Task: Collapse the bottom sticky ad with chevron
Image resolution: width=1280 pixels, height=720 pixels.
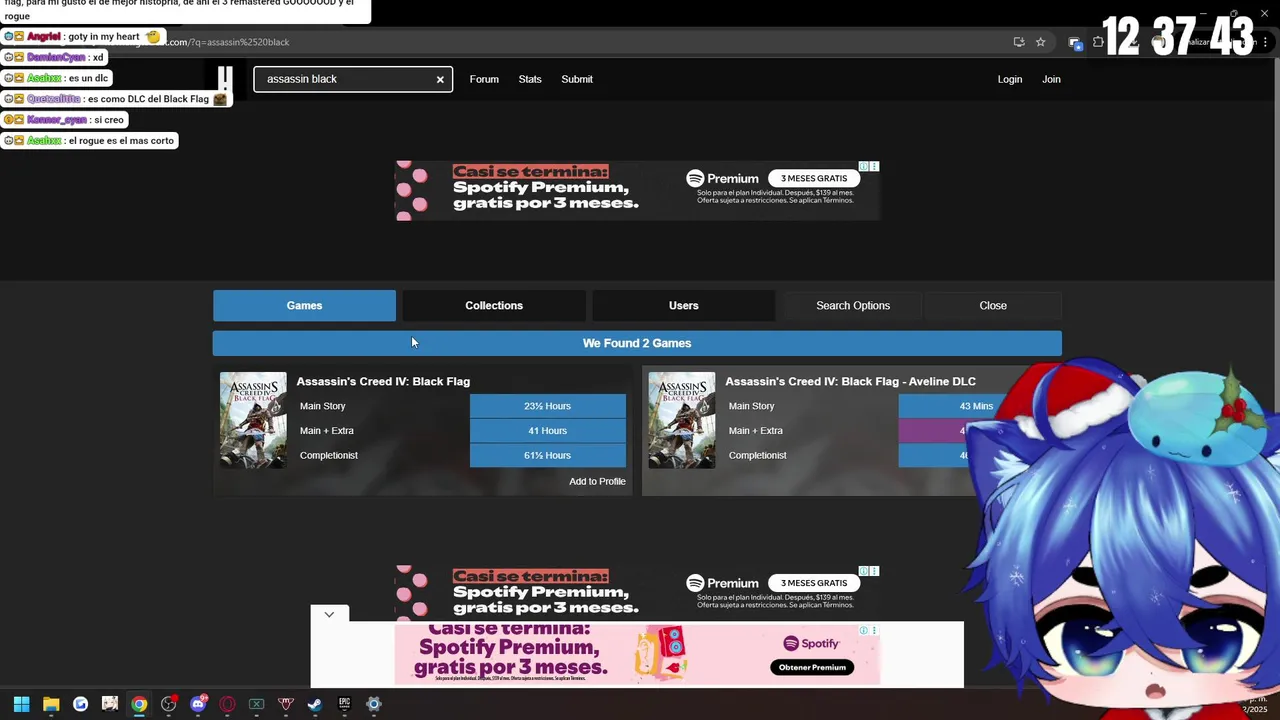Action: [x=329, y=614]
